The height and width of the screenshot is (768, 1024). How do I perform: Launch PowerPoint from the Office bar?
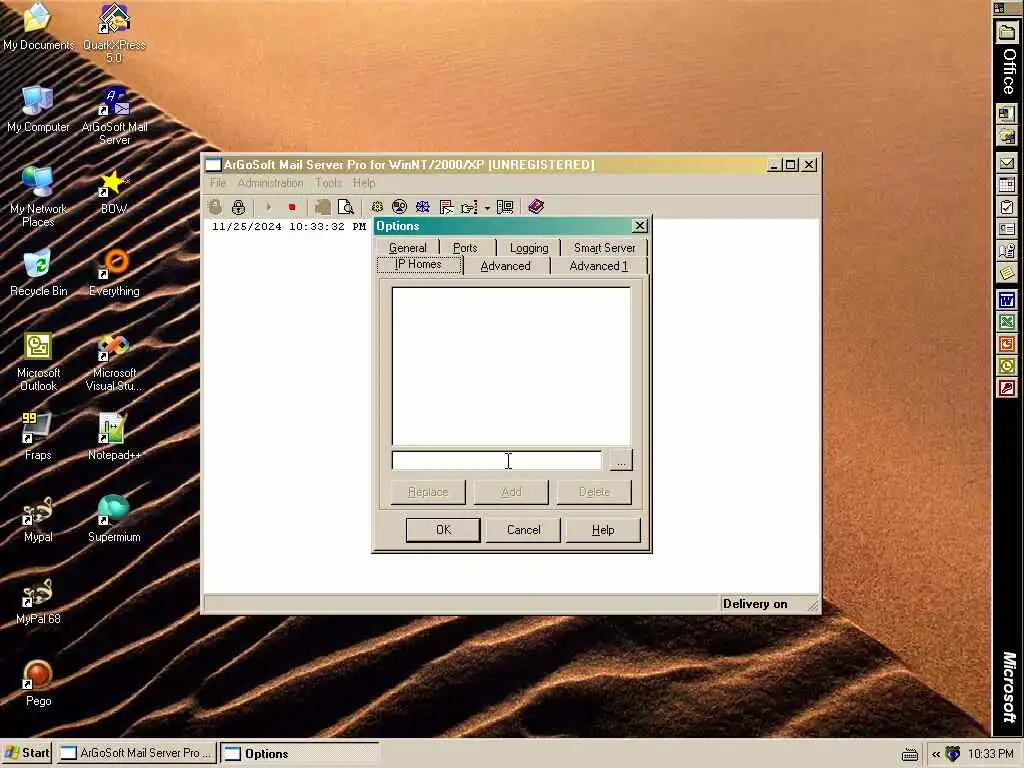(1006, 344)
